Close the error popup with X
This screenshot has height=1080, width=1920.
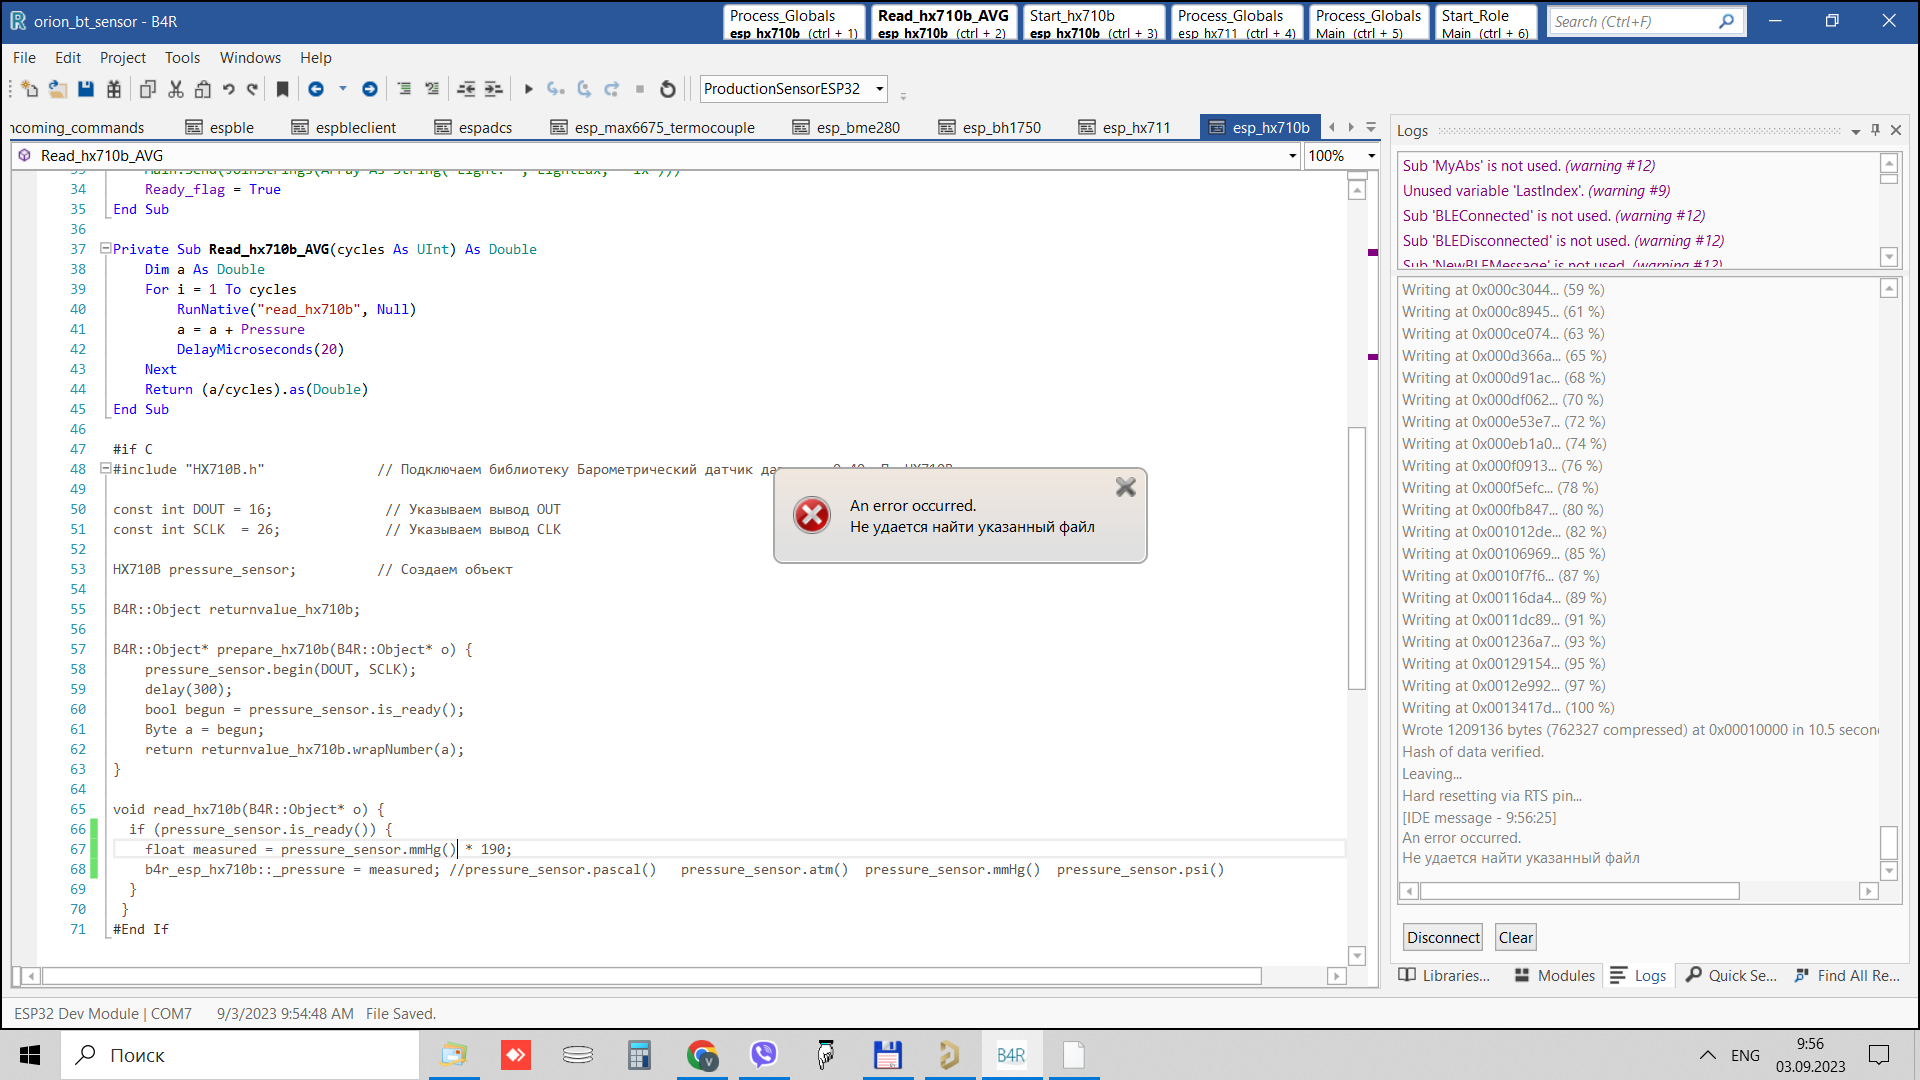tap(1126, 487)
